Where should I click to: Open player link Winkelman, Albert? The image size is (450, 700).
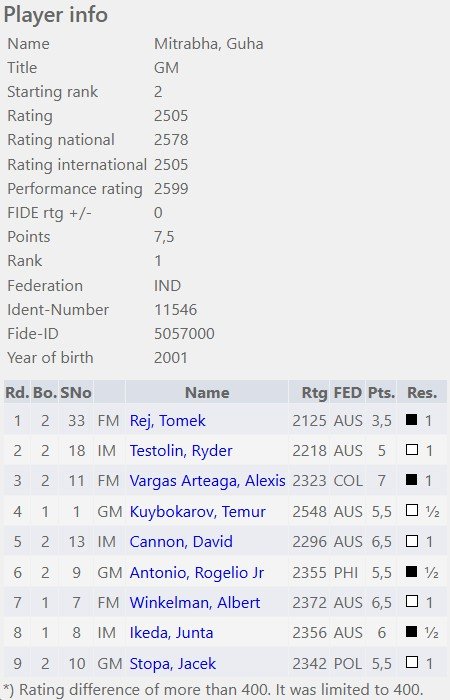click(x=195, y=603)
